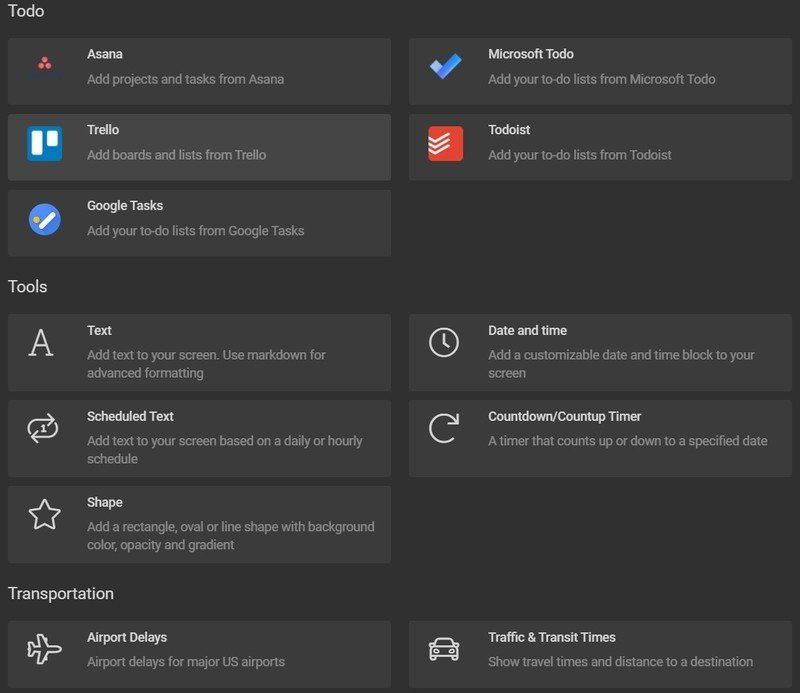This screenshot has height=693, width=800.
Task: Click 'Airport delays for major US airports' text
Action: coord(186,662)
